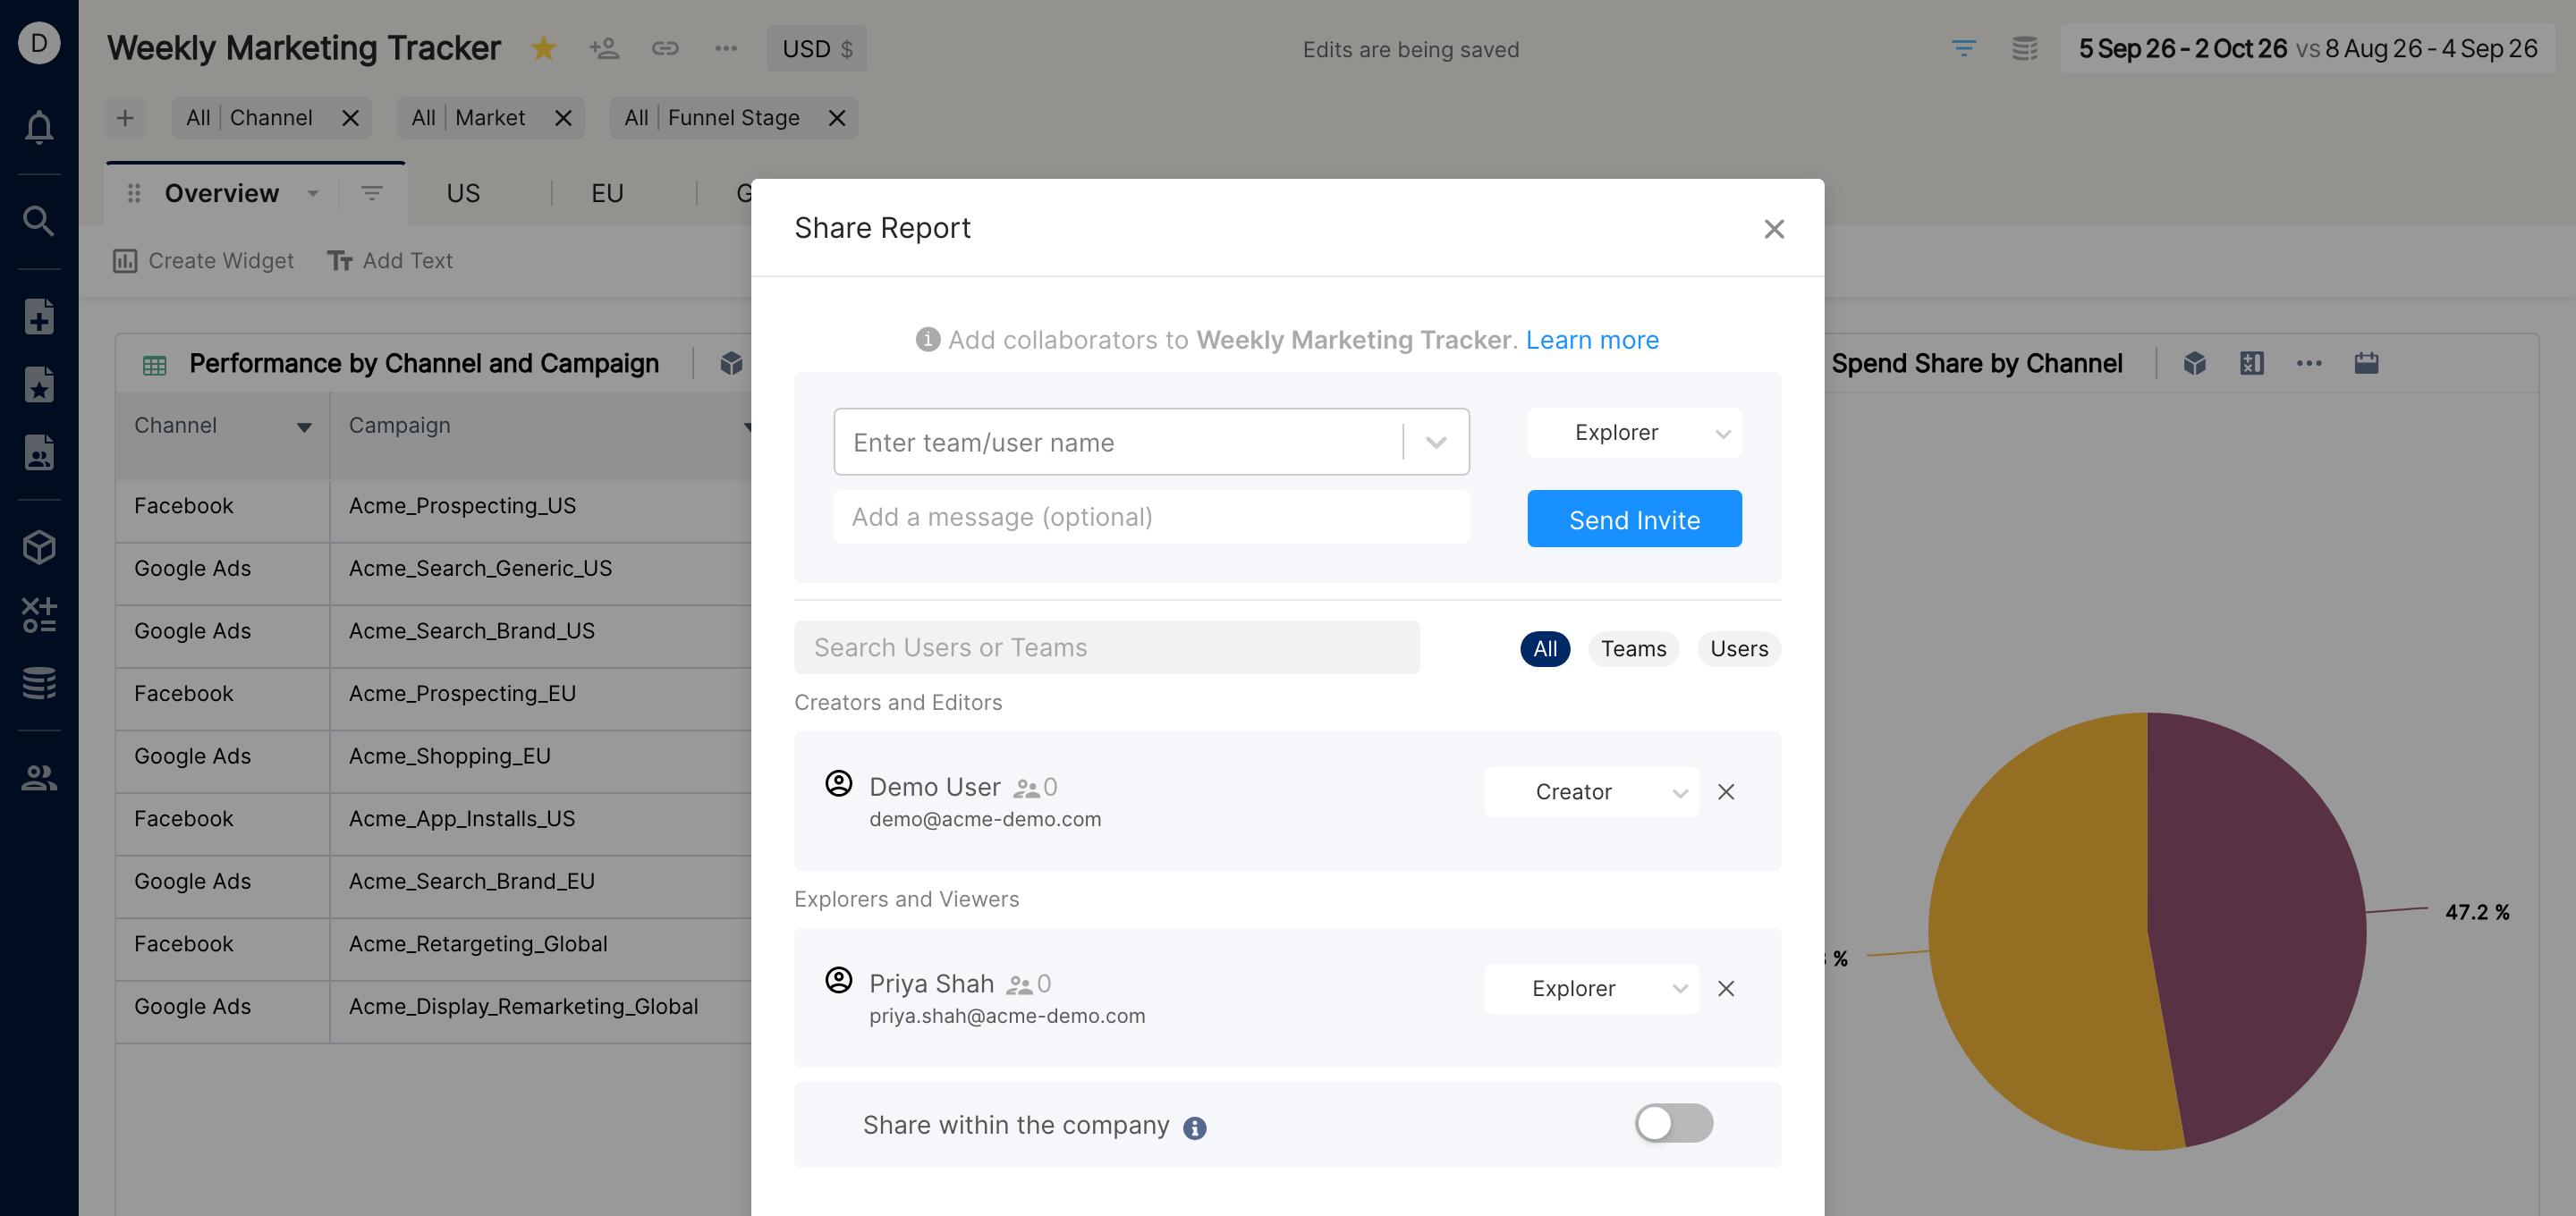Click Send Invite button
Screen dimensions: 2576x1216
pos(1634,519)
